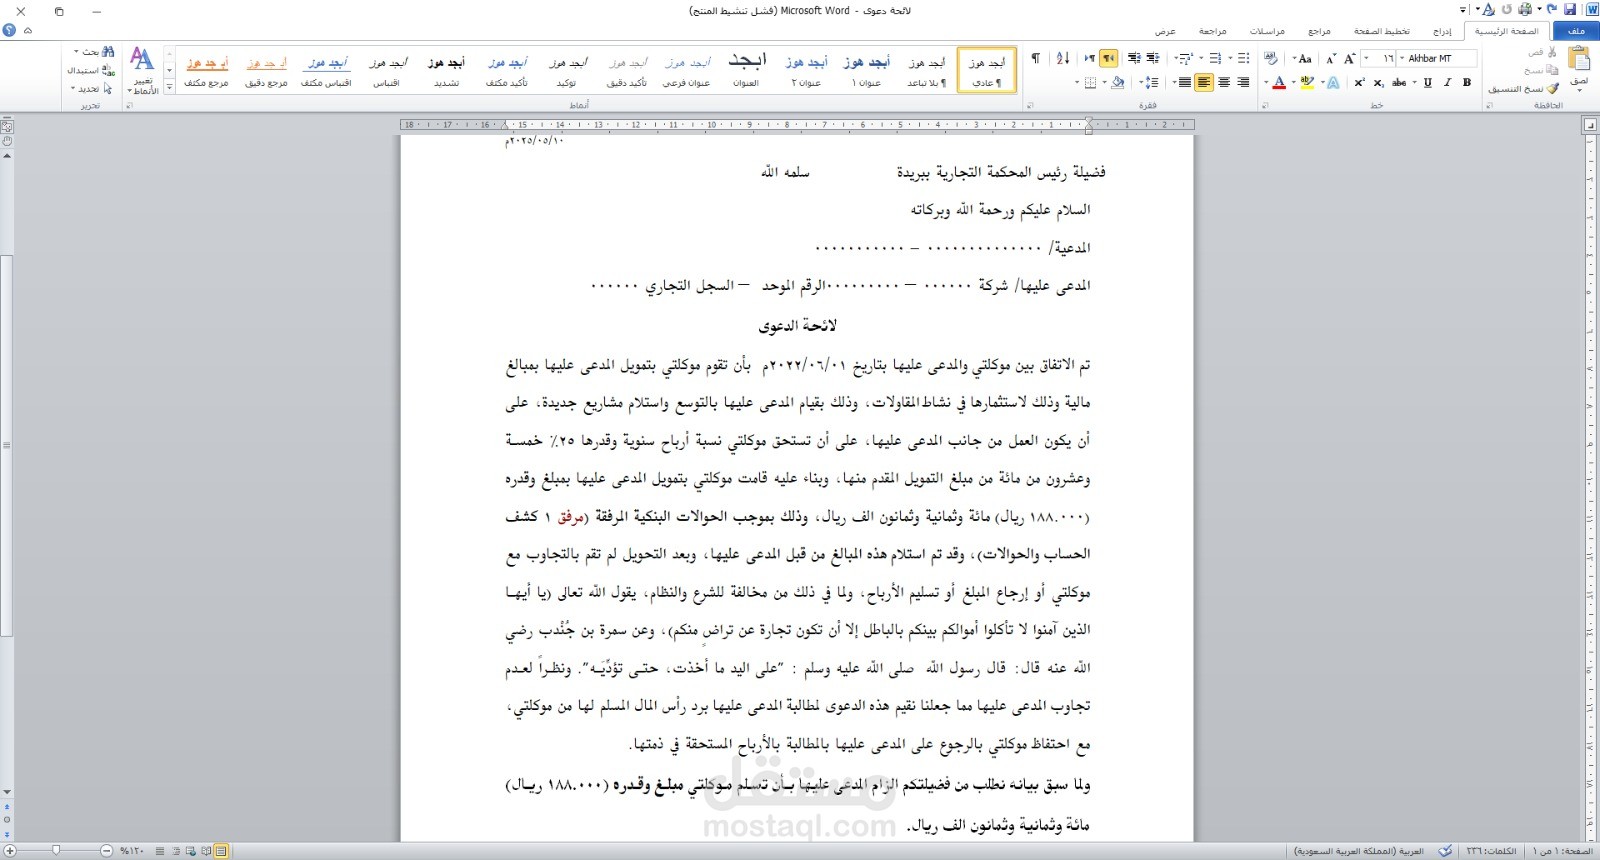
Task: Click the Borders grid icon
Action: pyautogui.click(x=1090, y=82)
